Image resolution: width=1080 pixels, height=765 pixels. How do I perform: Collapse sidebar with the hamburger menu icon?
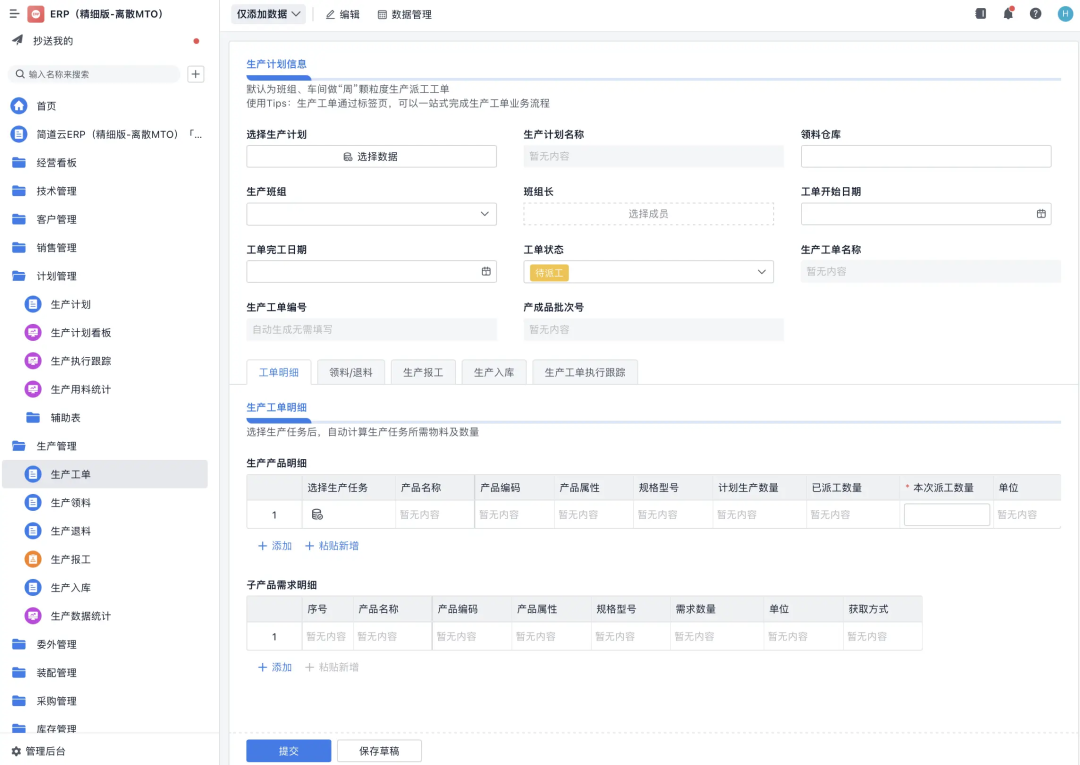pyautogui.click(x=14, y=14)
